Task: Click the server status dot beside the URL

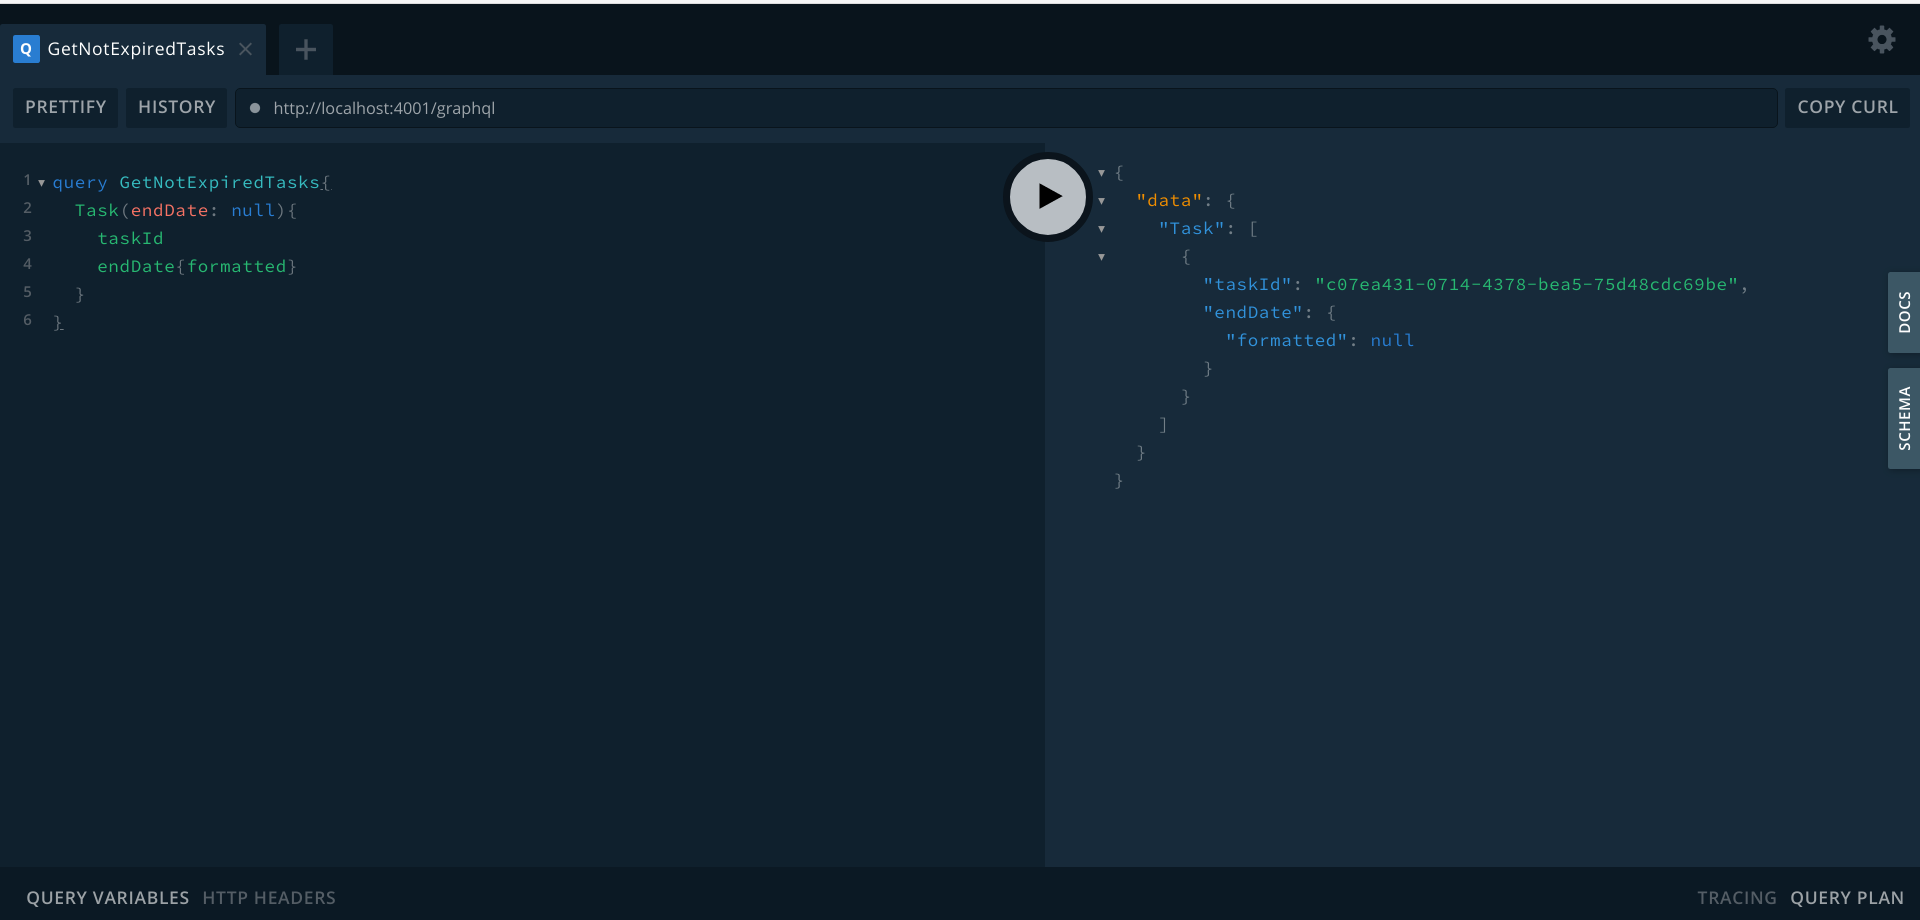Action: (x=256, y=108)
